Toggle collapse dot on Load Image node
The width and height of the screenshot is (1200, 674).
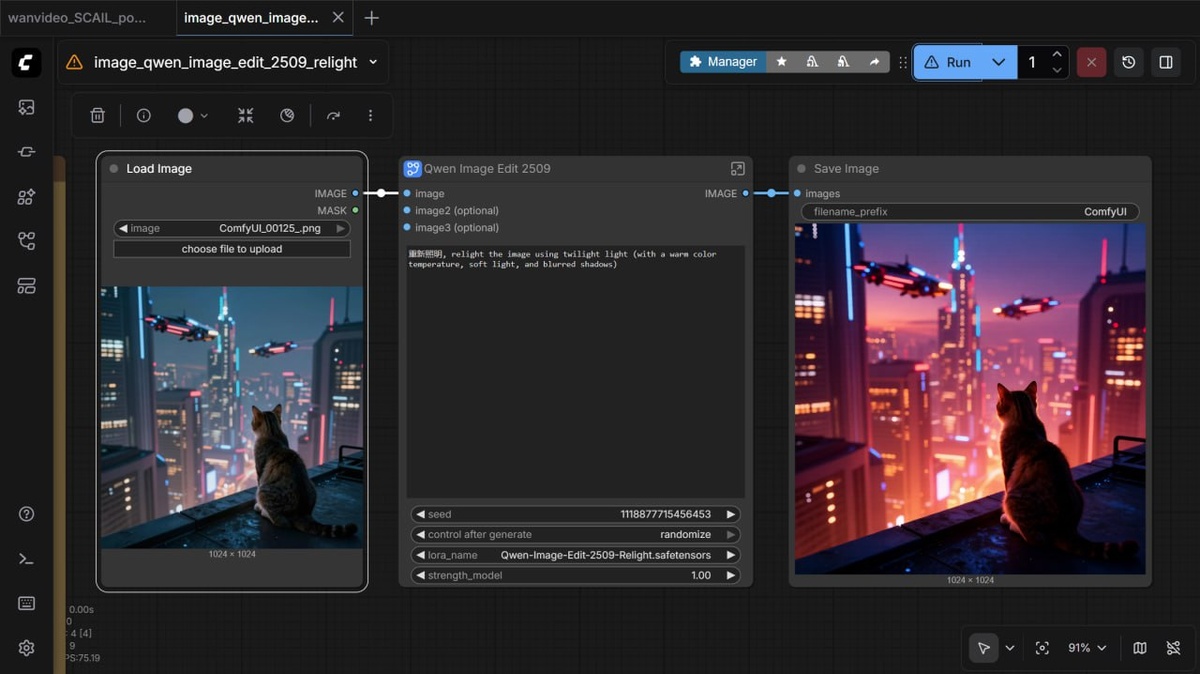pos(114,169)
